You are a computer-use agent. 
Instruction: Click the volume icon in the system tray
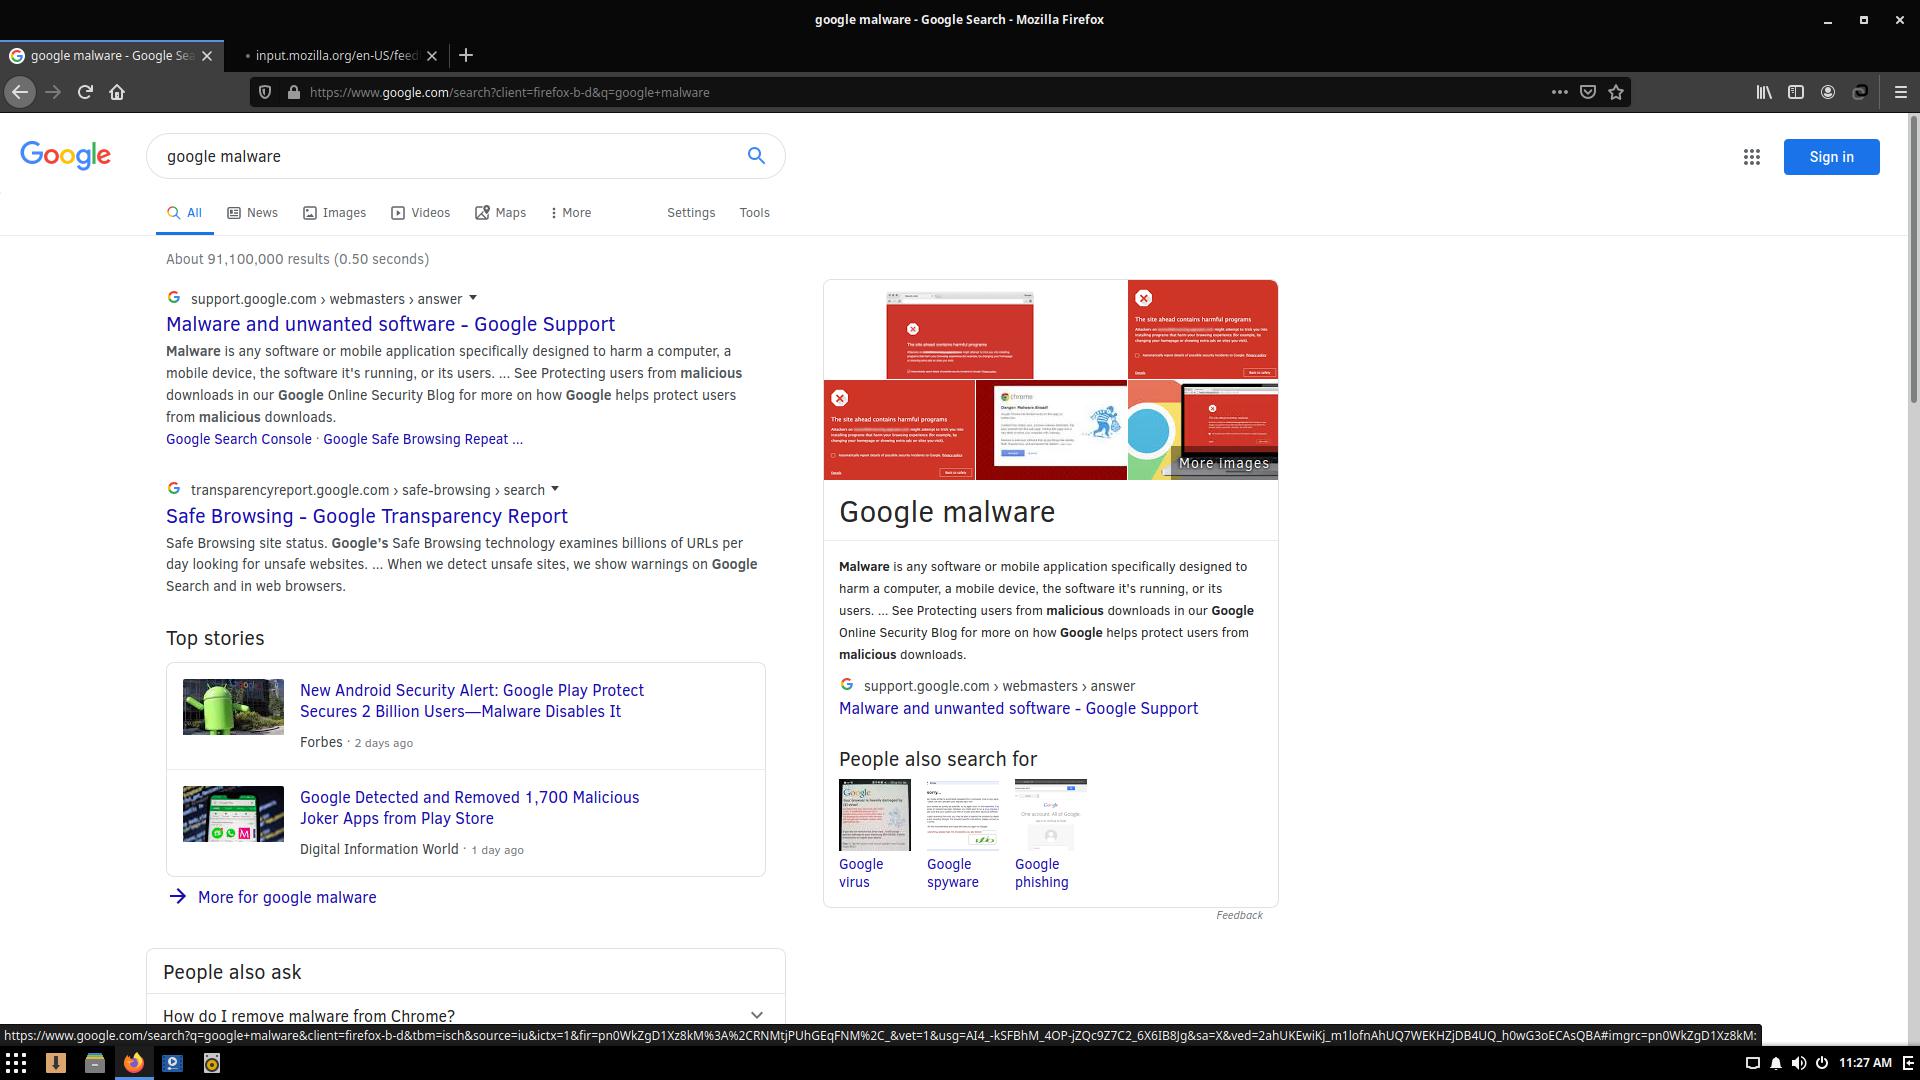click(1799, 1063)
